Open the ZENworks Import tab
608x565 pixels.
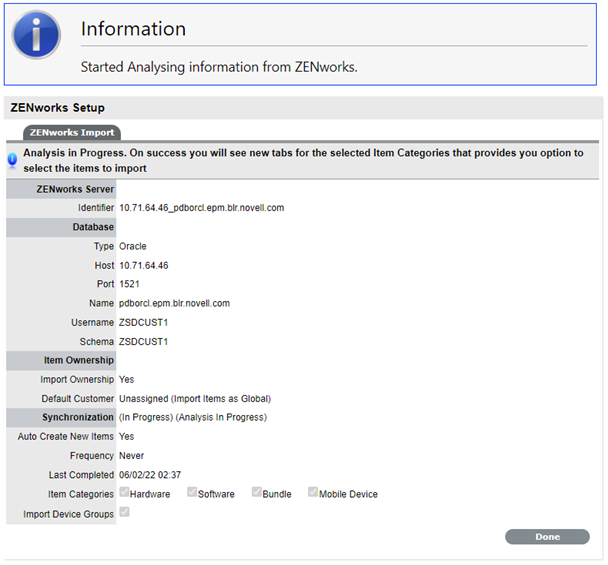tap(72, 133)
